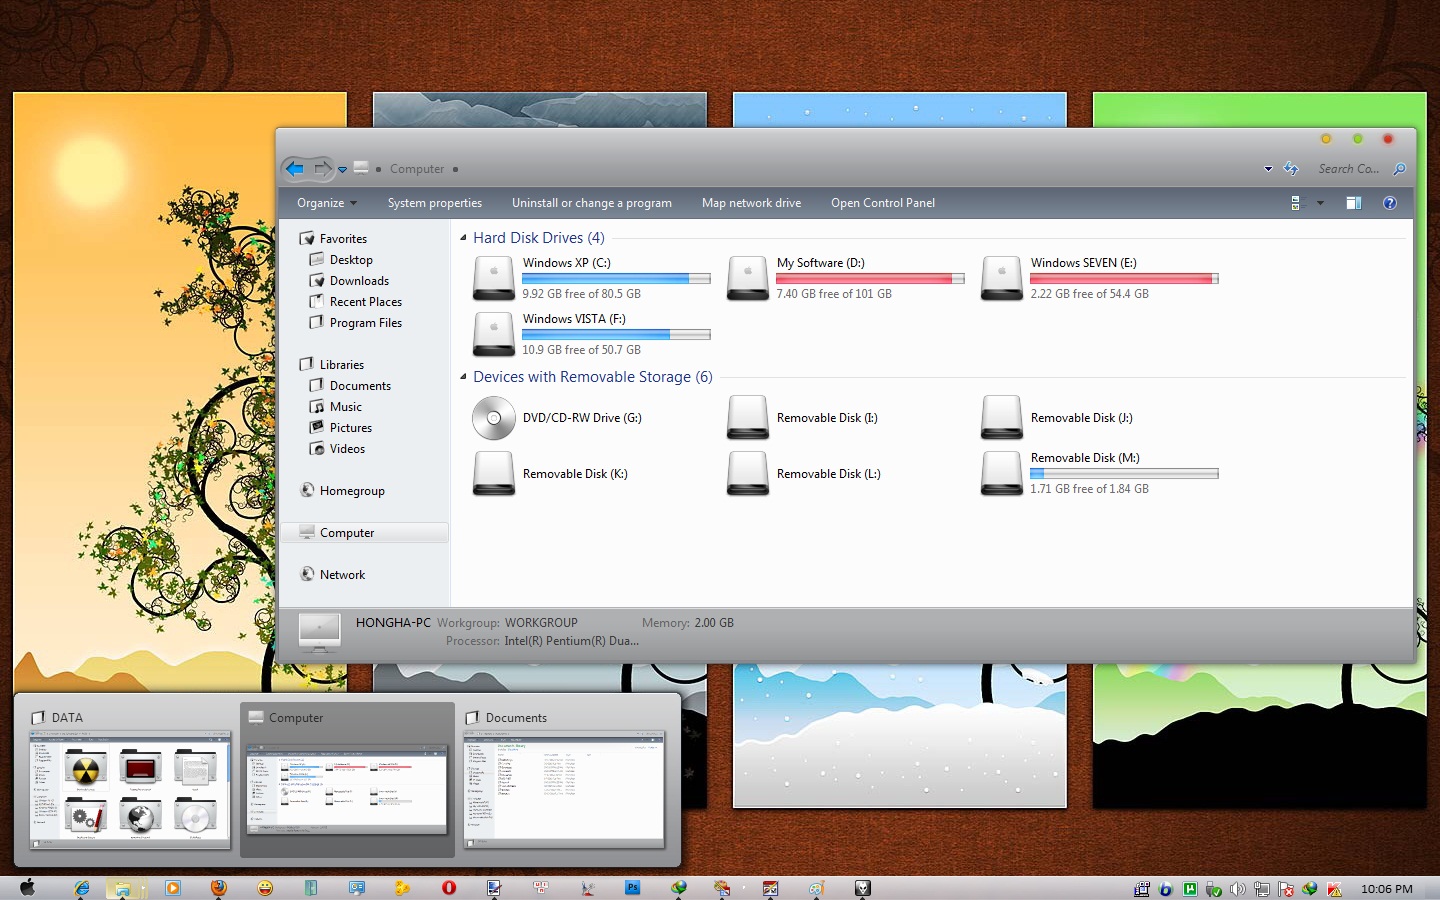The image size is (1440, 900).
Task: Click the volume speaker tray icon
Action: (1237, 889)
